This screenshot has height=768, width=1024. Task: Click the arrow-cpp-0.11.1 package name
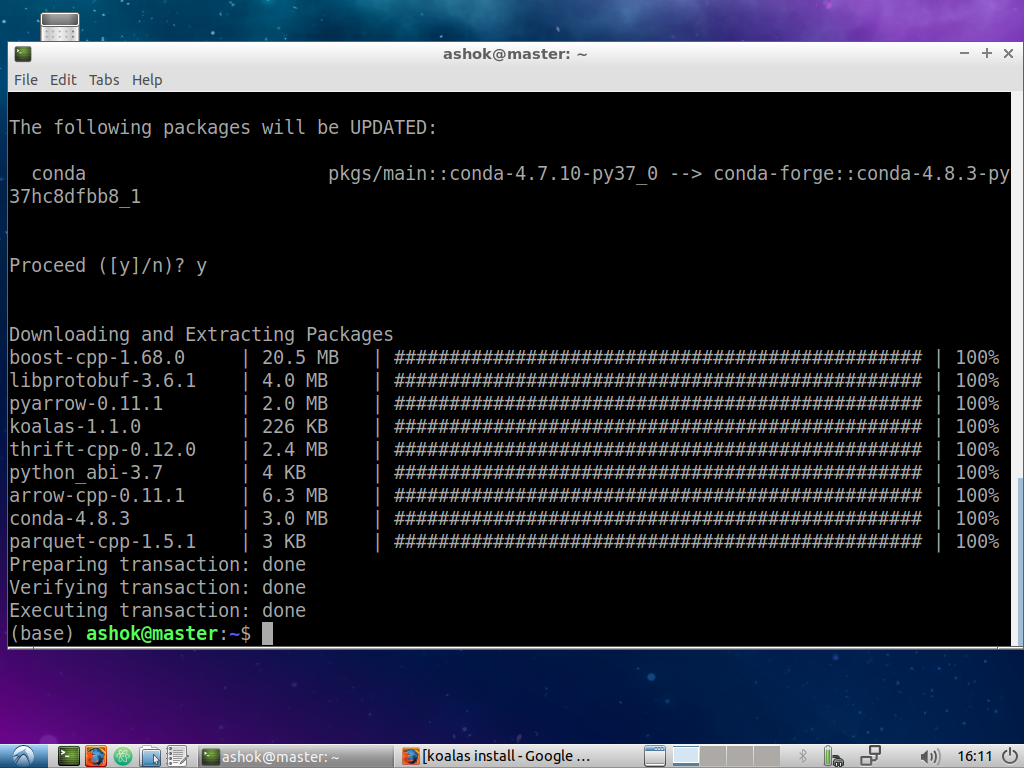click(x=97, y=496)
